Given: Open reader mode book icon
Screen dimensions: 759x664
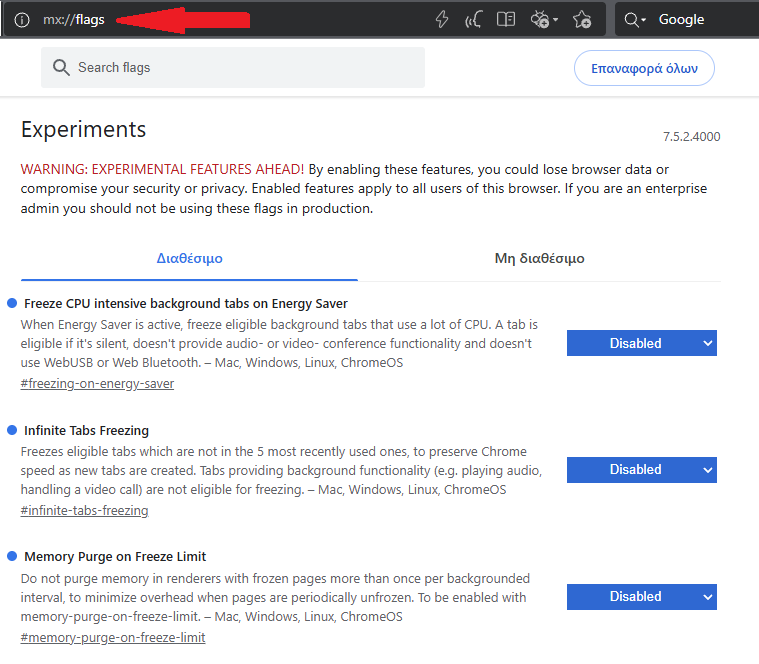Looking at the screenshot, I should [507, 20].
